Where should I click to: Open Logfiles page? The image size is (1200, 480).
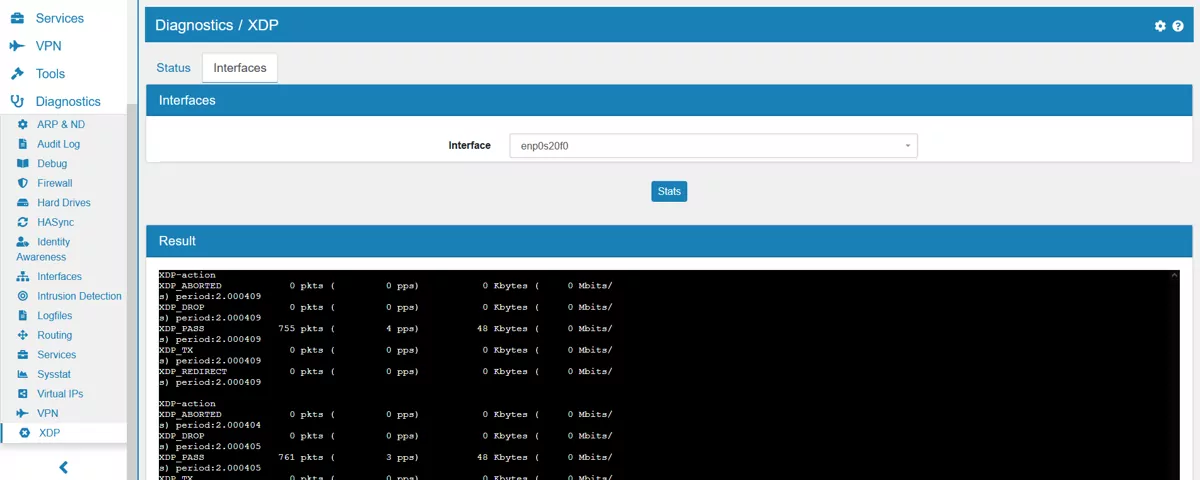(x=55, y=316)
